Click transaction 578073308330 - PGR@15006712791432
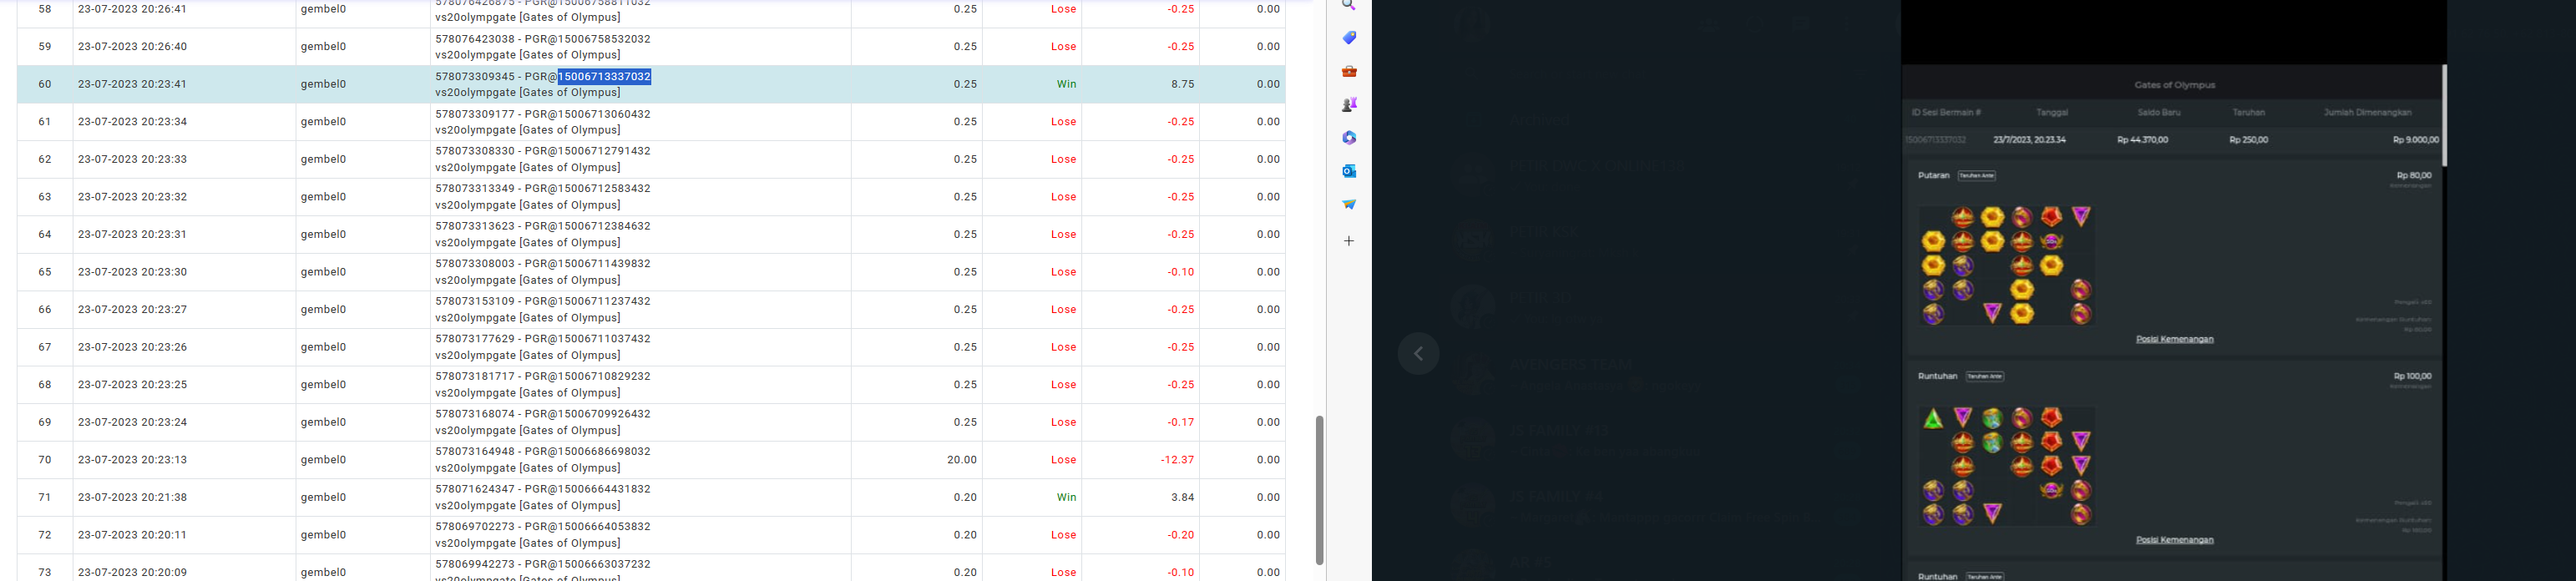 (543, 151)
